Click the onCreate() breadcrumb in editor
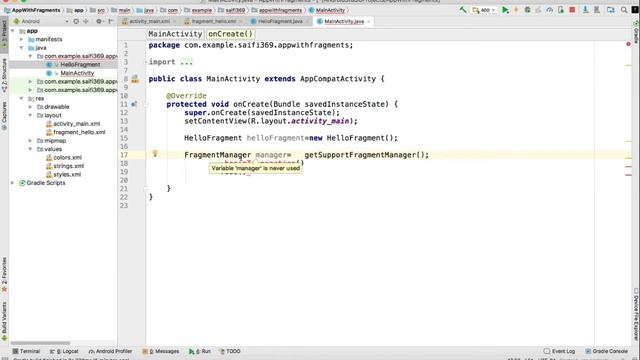 [231, 34]
